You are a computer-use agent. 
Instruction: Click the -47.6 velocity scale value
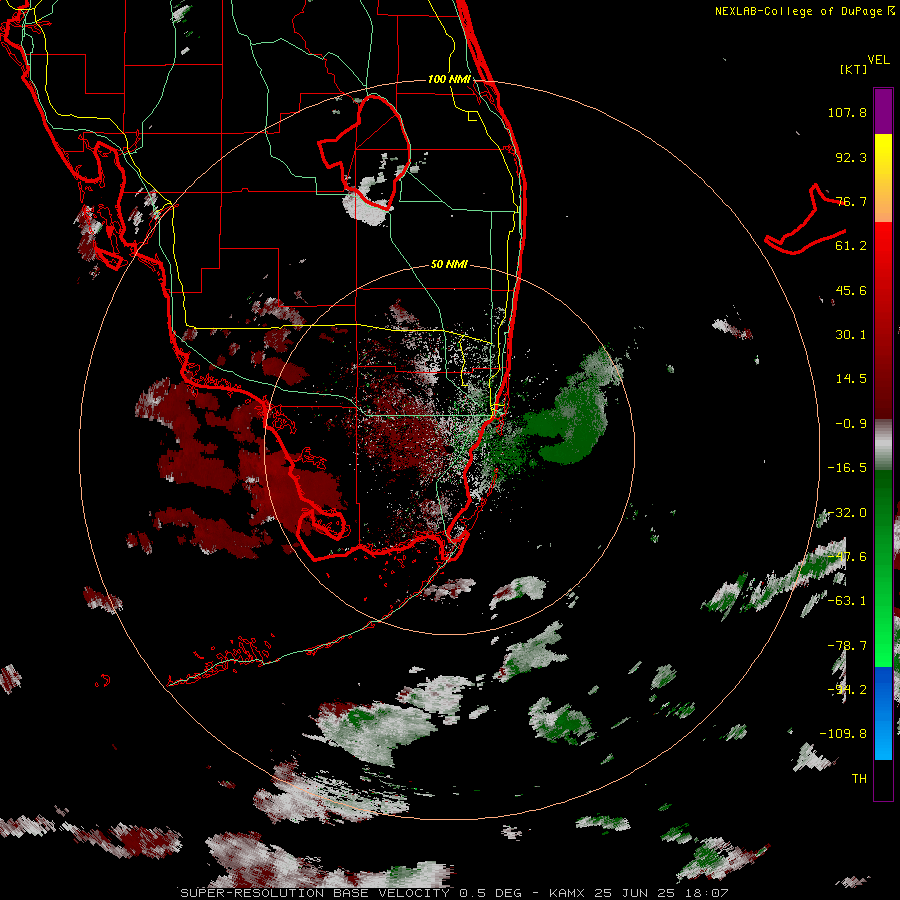(847, 557)
